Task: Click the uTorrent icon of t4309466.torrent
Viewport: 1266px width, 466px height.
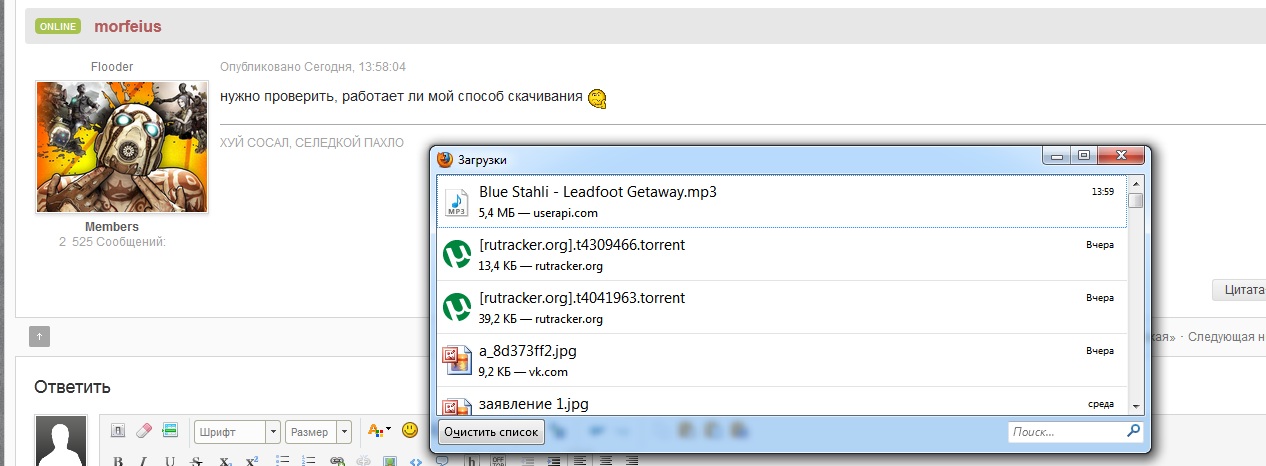Action: pyautogui.click(x=457, y=254)
